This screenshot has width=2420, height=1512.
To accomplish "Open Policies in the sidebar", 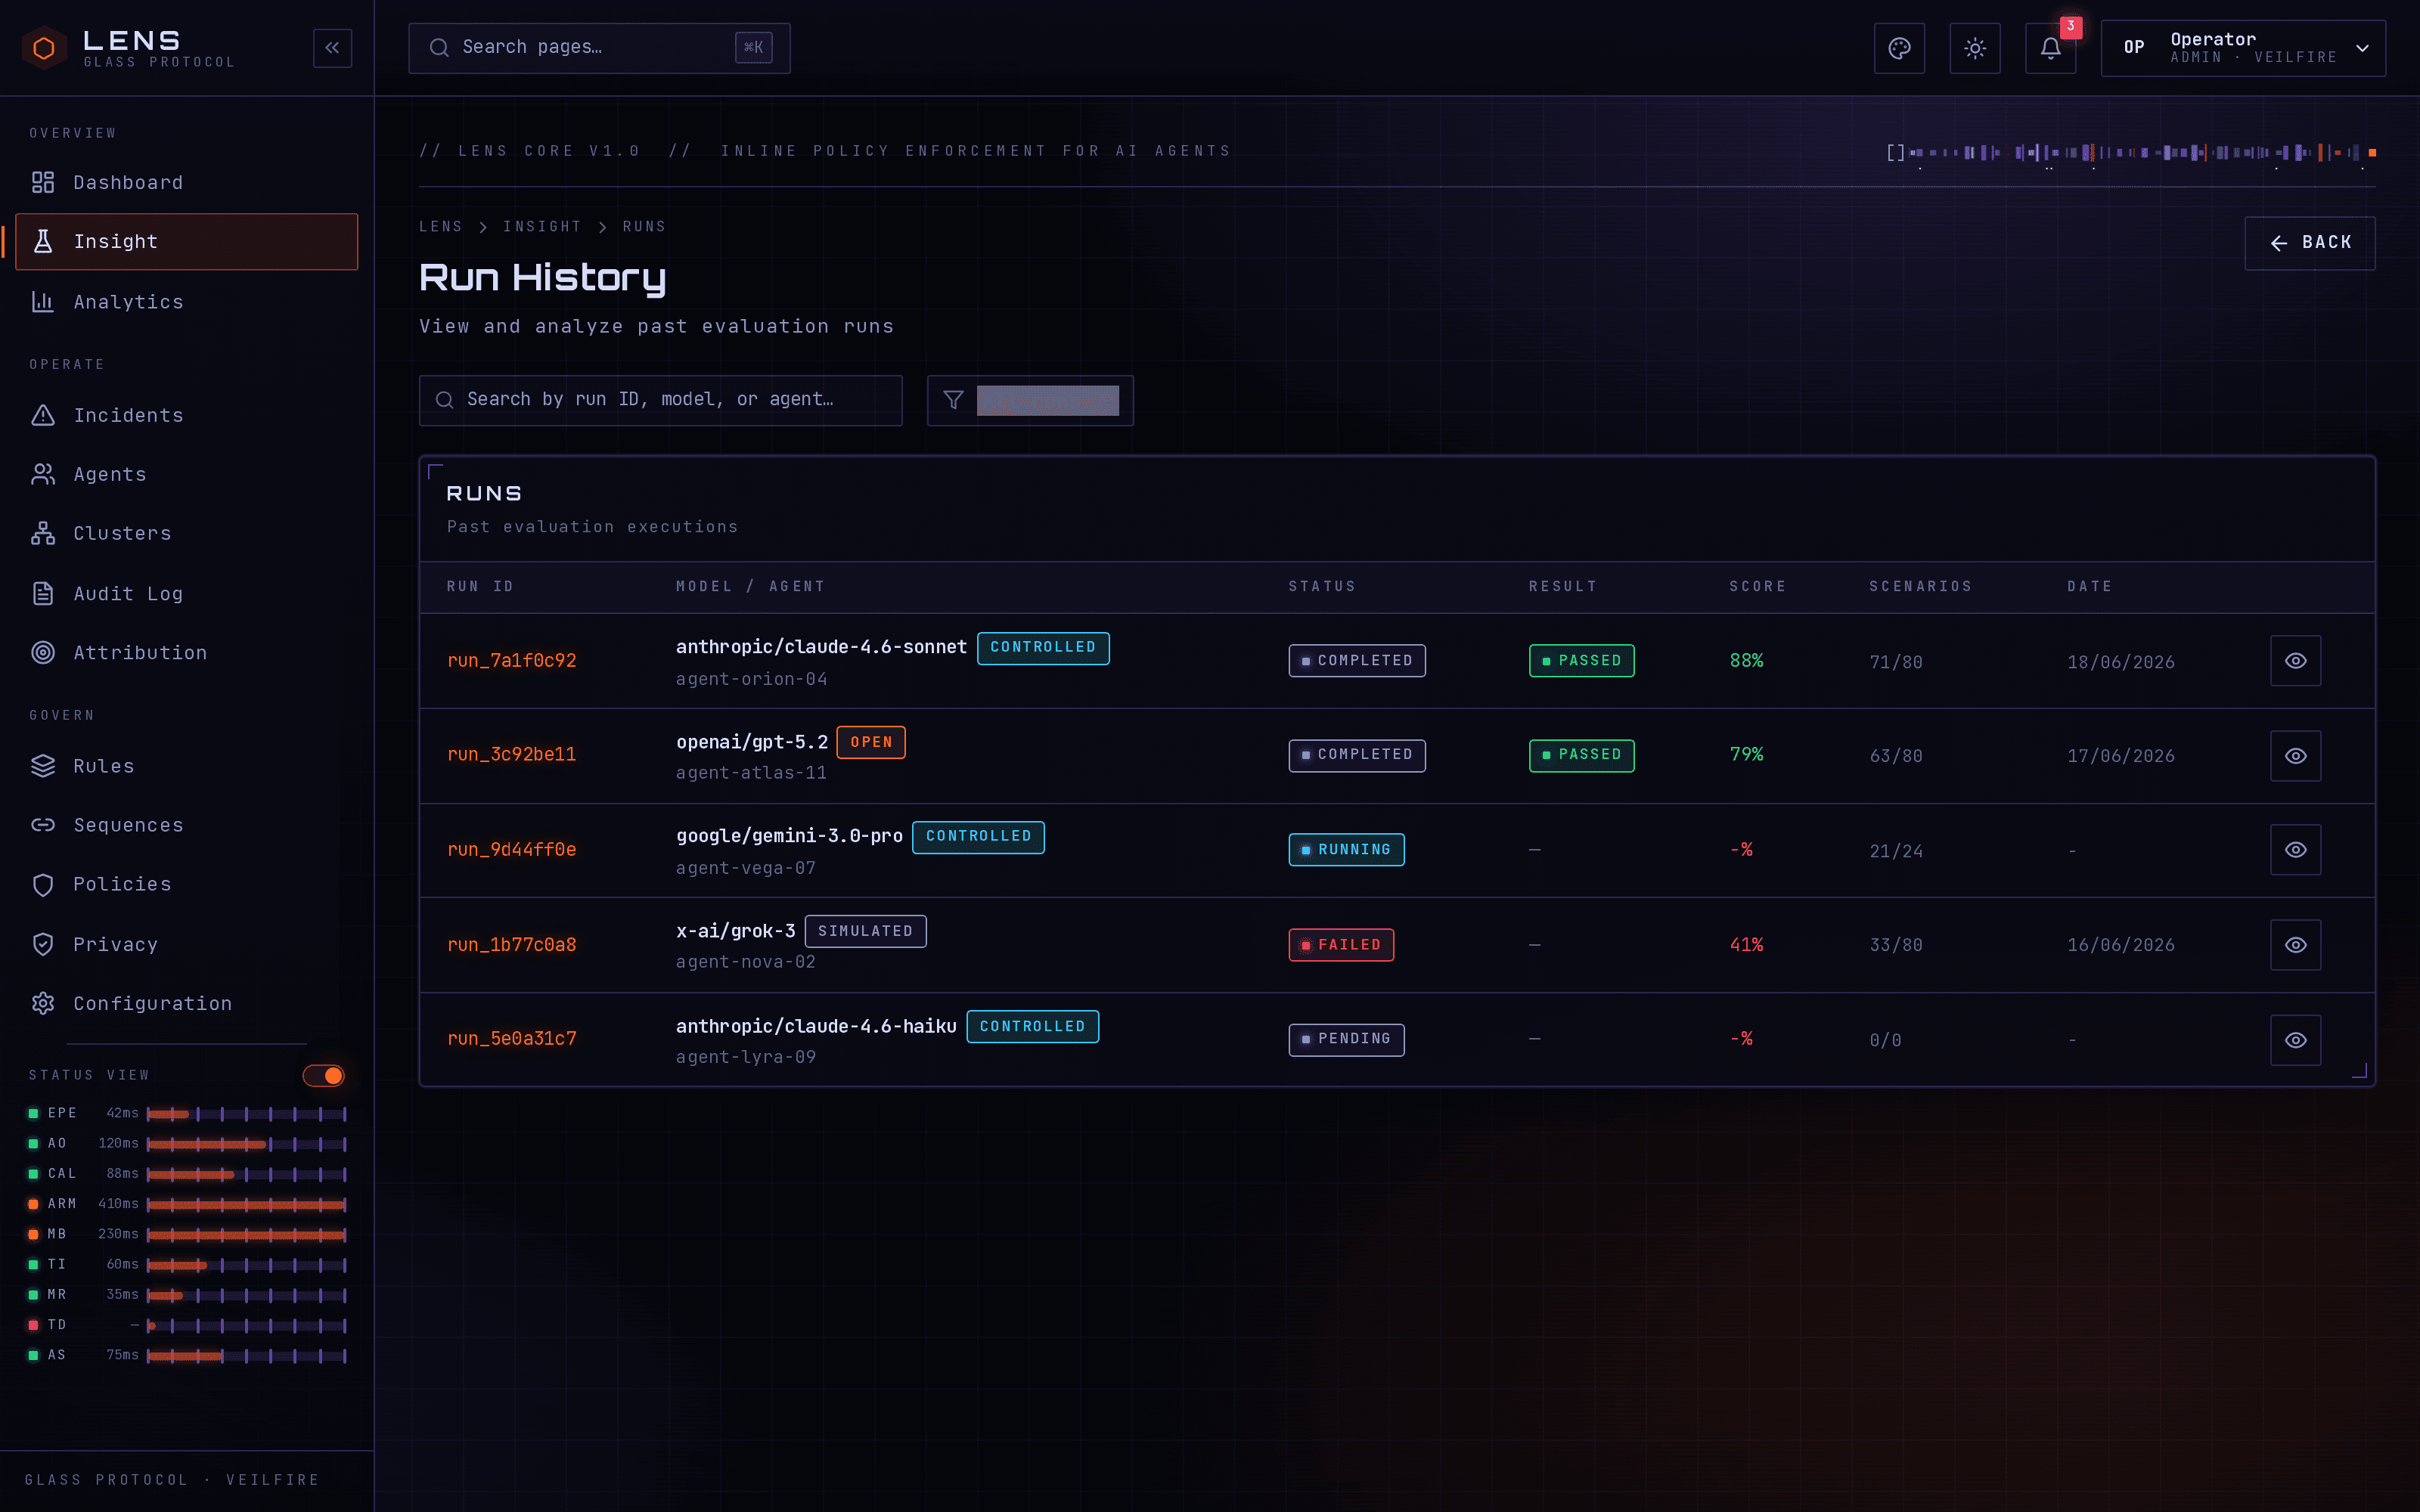I will (186, 884).
